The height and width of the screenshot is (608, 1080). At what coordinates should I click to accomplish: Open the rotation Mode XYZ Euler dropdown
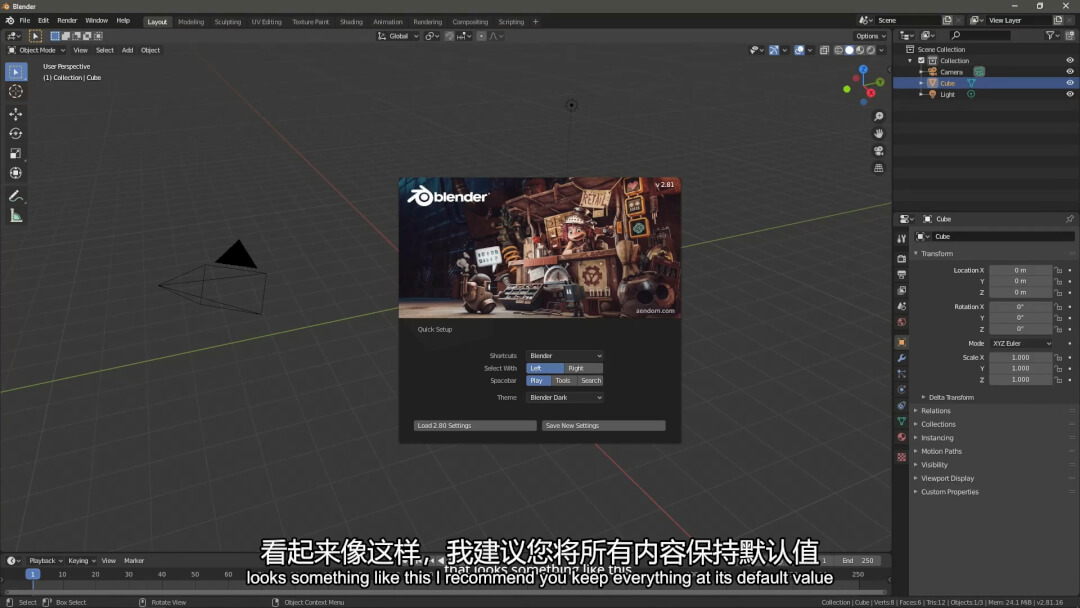coord(1021,344)
